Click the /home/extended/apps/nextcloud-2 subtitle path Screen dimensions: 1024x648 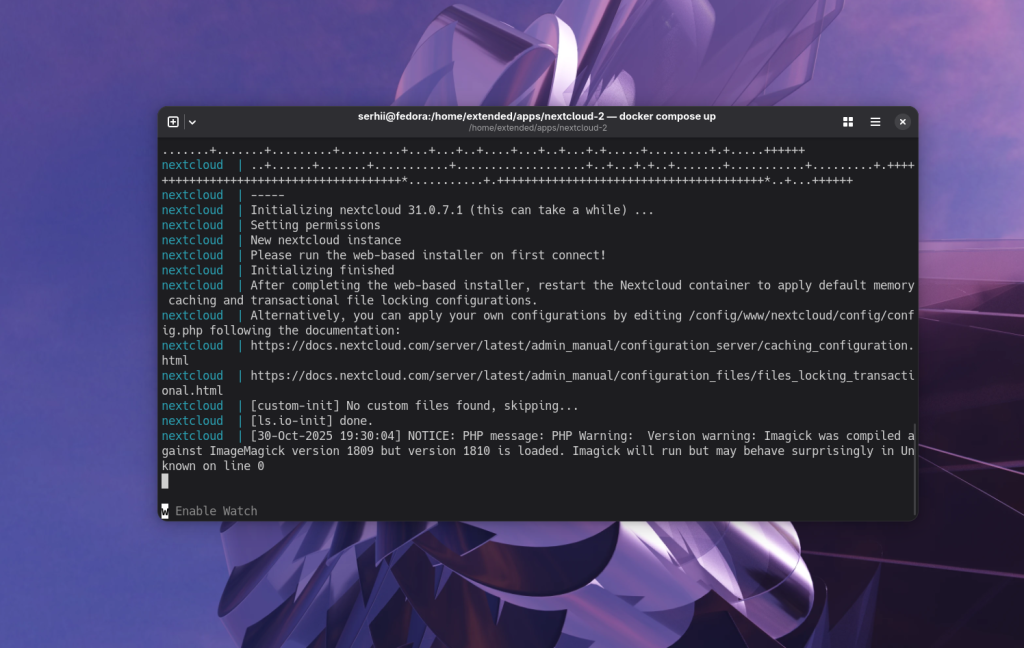point(537,128)
